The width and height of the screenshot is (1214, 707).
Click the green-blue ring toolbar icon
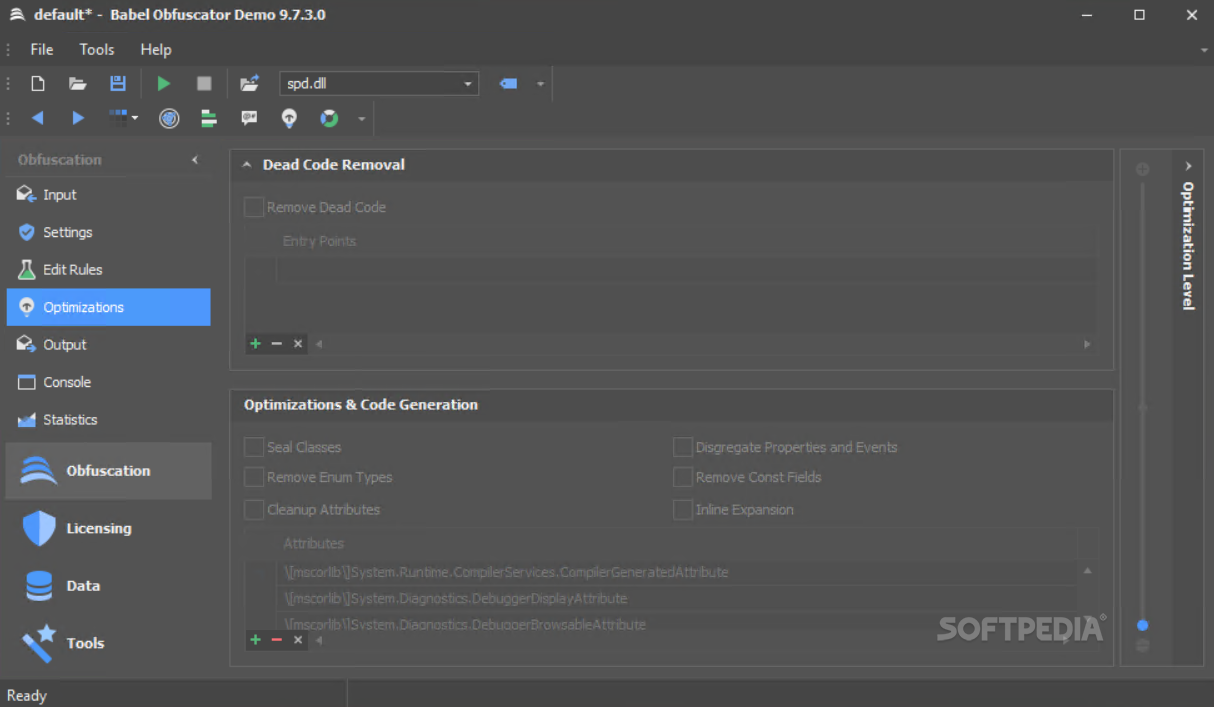[x=329, y=119]
